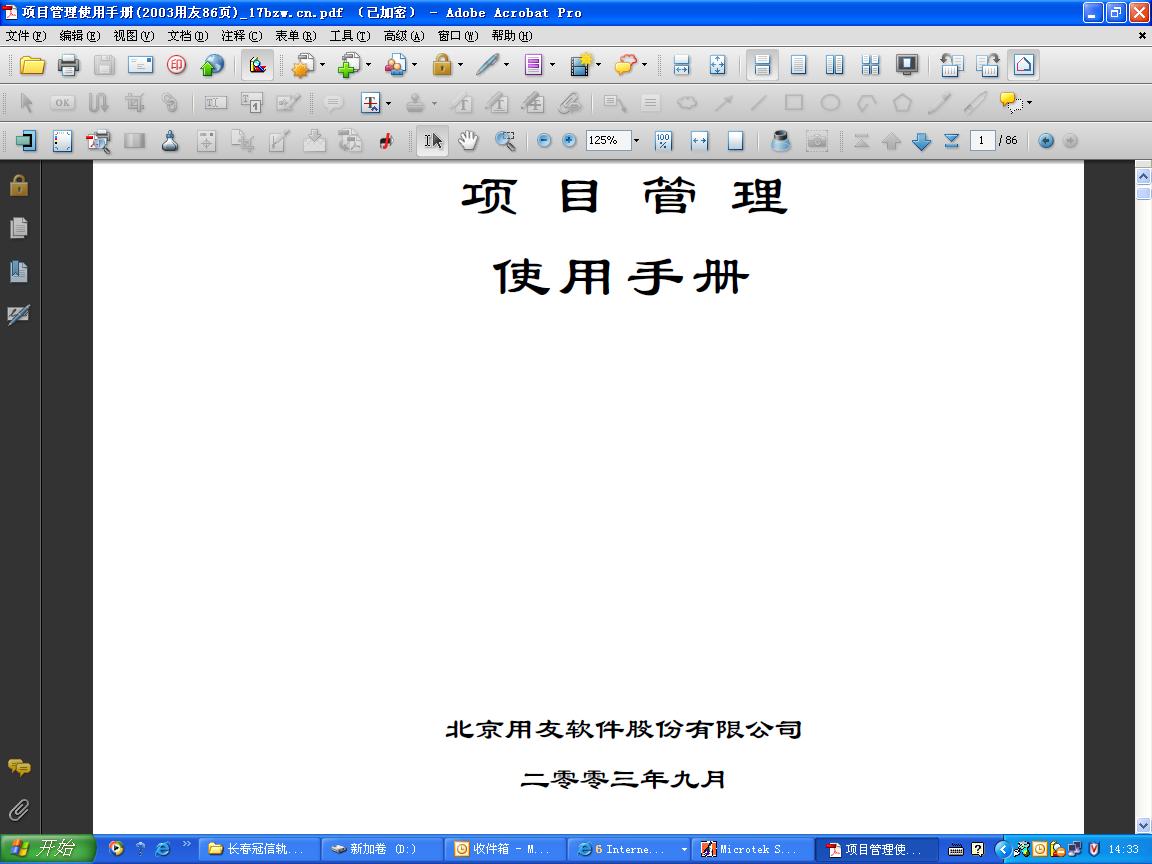1152x864 pixels.
Task: Select the Marquee Zoom tool
Action: (505, 140)
